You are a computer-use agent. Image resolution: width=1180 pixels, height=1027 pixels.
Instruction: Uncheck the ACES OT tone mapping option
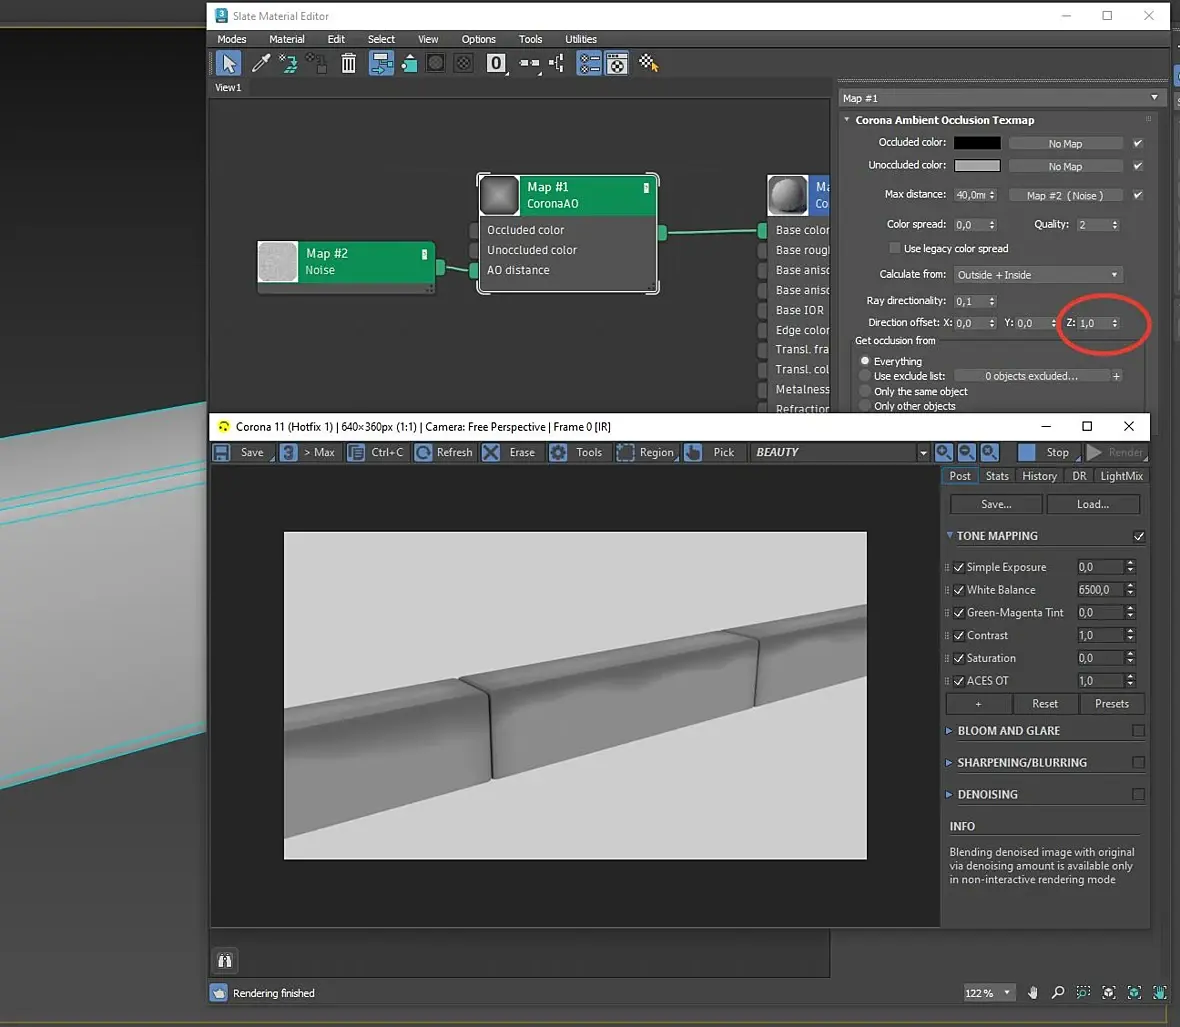click(959, 681)
